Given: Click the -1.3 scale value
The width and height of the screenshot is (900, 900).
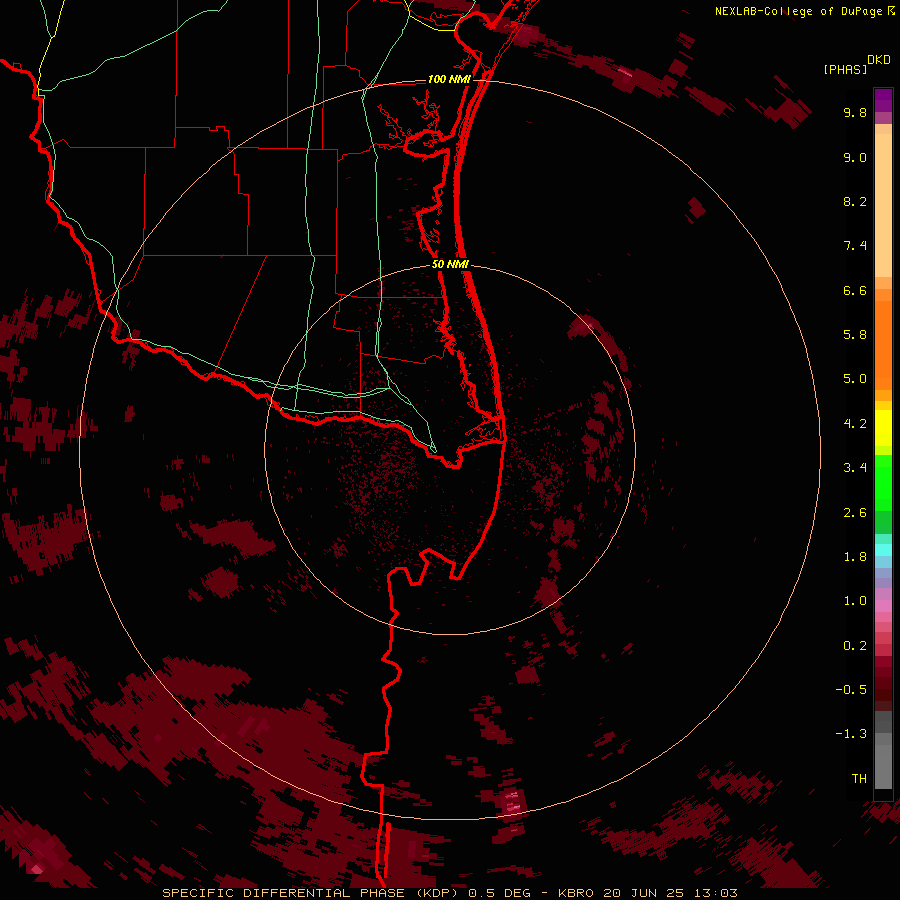Looking at the screenshot, I should (x=851, y=734).
